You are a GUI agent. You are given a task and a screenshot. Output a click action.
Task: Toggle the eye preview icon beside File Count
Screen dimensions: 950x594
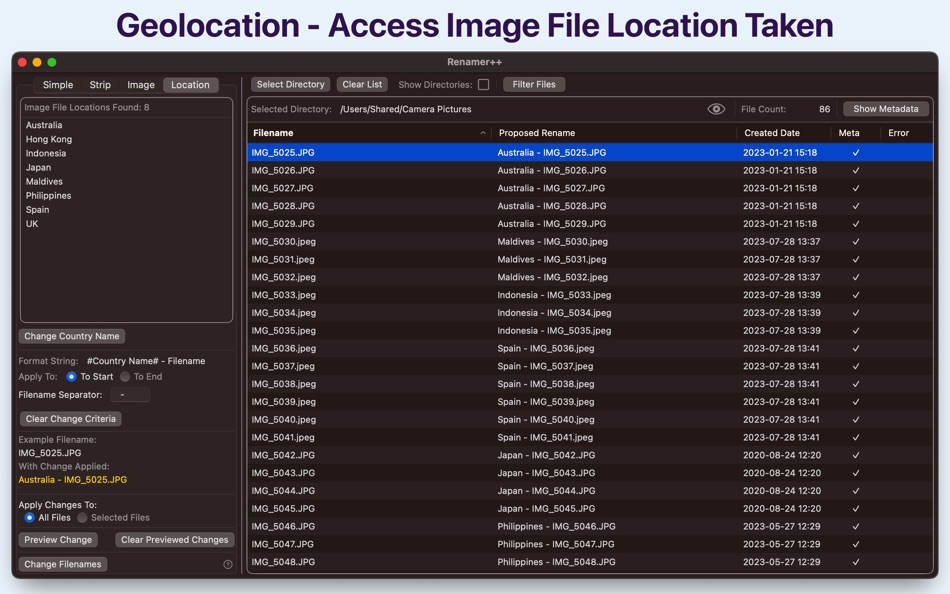(x=716, y=108)
